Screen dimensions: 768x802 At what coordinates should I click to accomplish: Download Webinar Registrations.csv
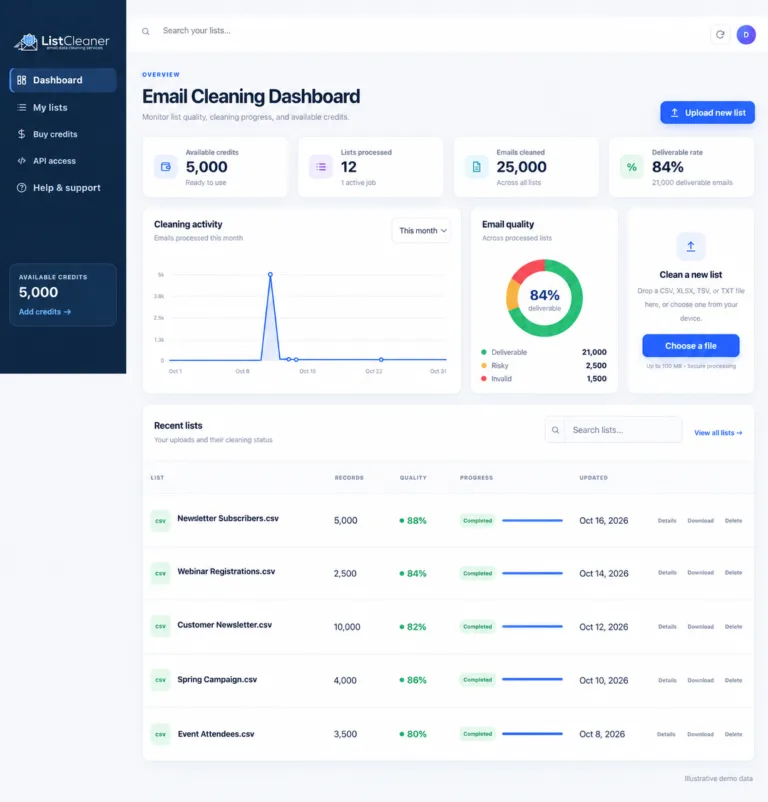click(x=701, y=573)
